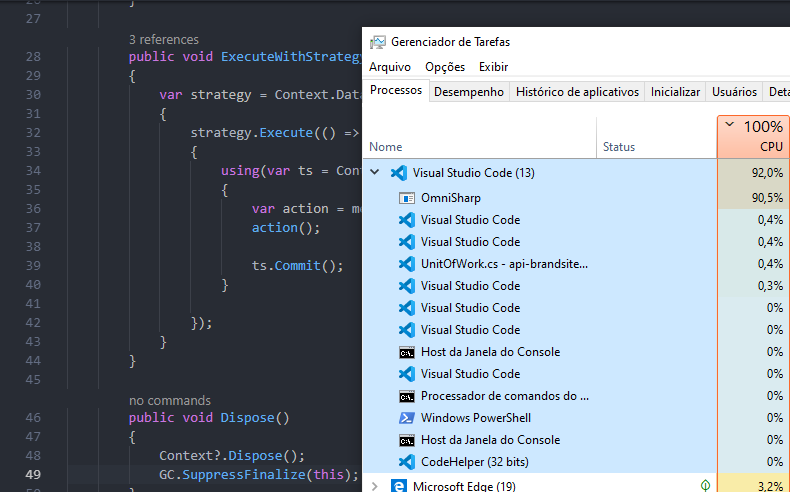
Task: Select the CodeHelper (32 bits) row
Action: 576,462
